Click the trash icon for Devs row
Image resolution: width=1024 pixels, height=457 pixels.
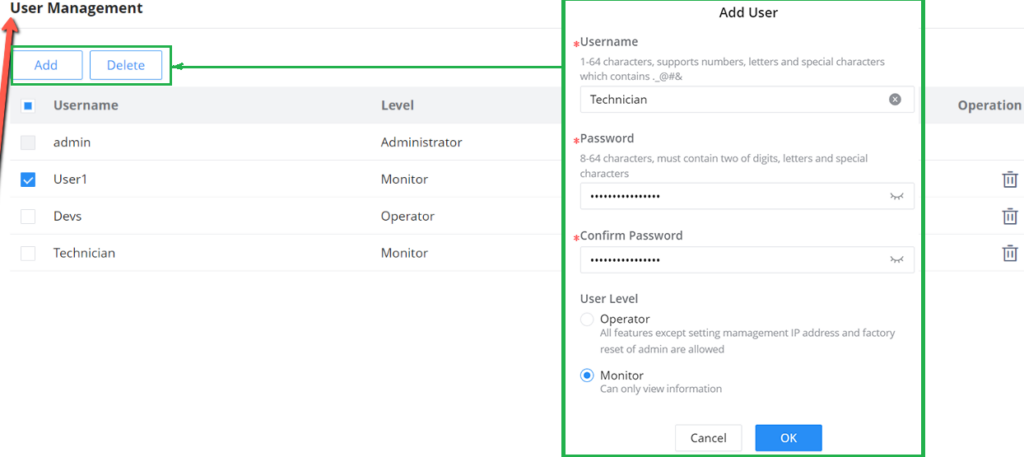1010,216
